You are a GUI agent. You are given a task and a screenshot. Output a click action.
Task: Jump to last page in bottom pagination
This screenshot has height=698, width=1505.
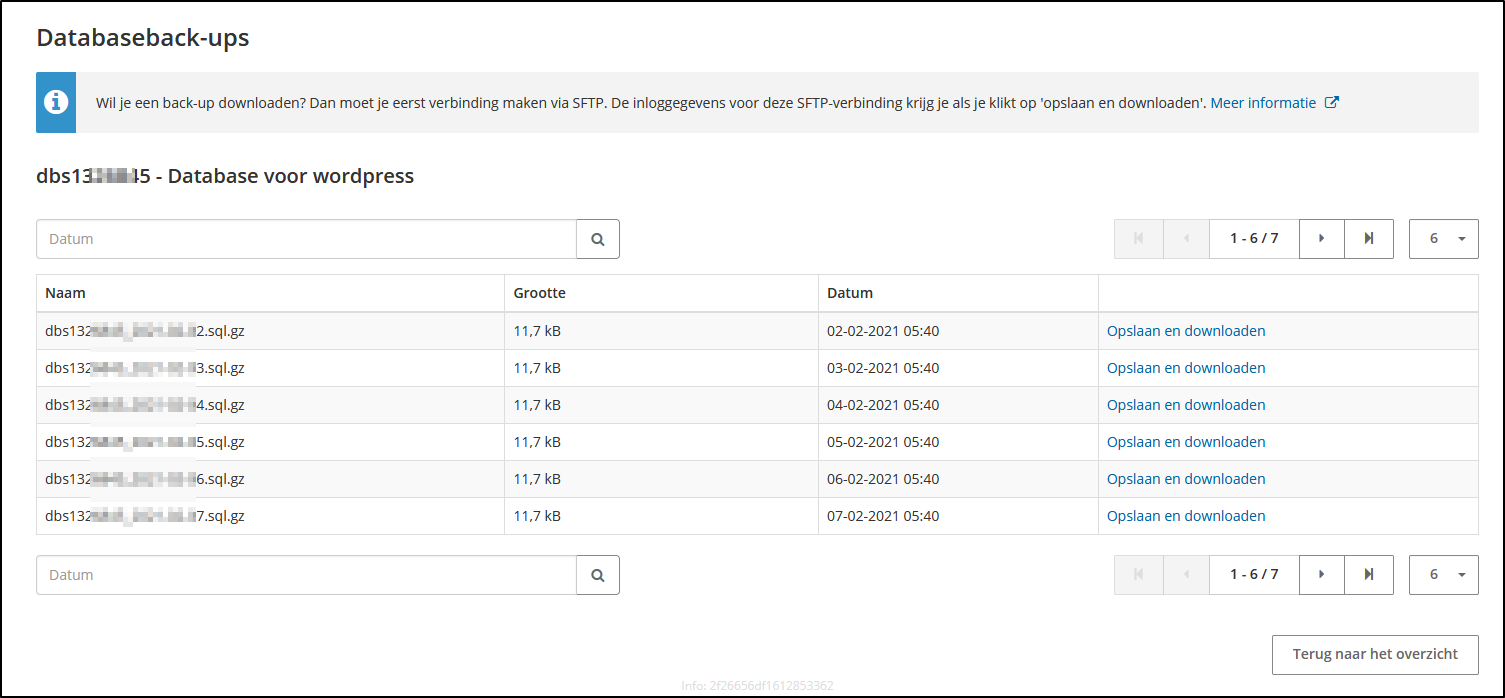point(1369,575)
